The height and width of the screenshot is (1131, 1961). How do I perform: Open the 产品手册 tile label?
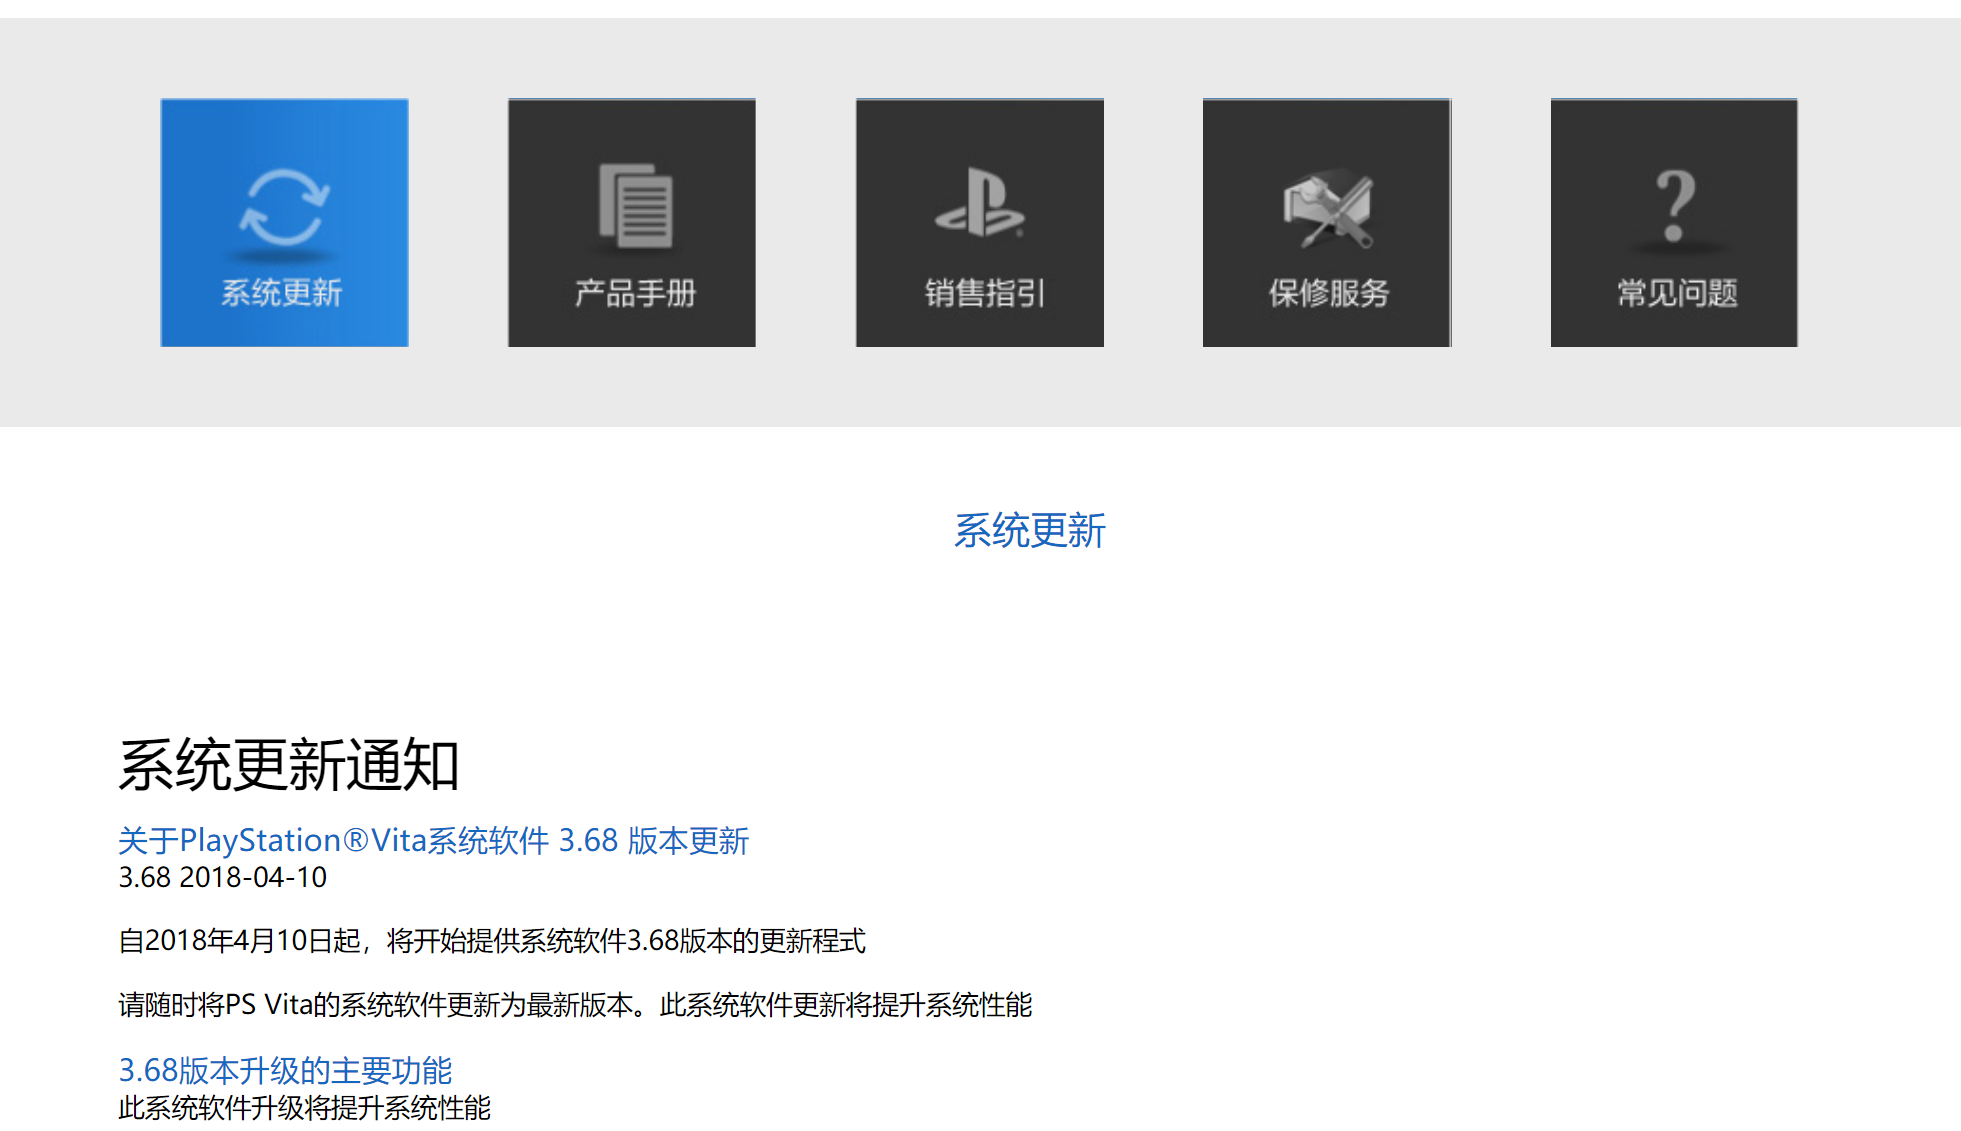click(x=635, y=293)
